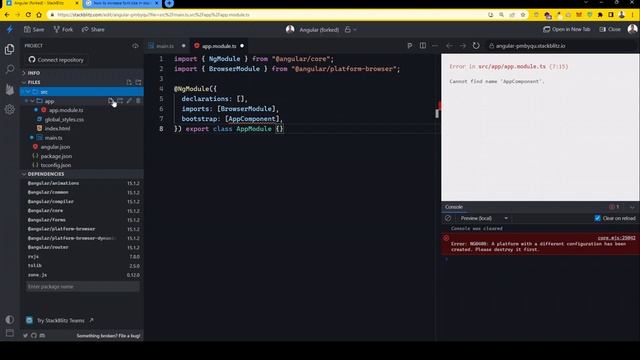Viewport: 640px width, 360px height.
Task: Open the Console tab
Action: click(x=453, y=207)
